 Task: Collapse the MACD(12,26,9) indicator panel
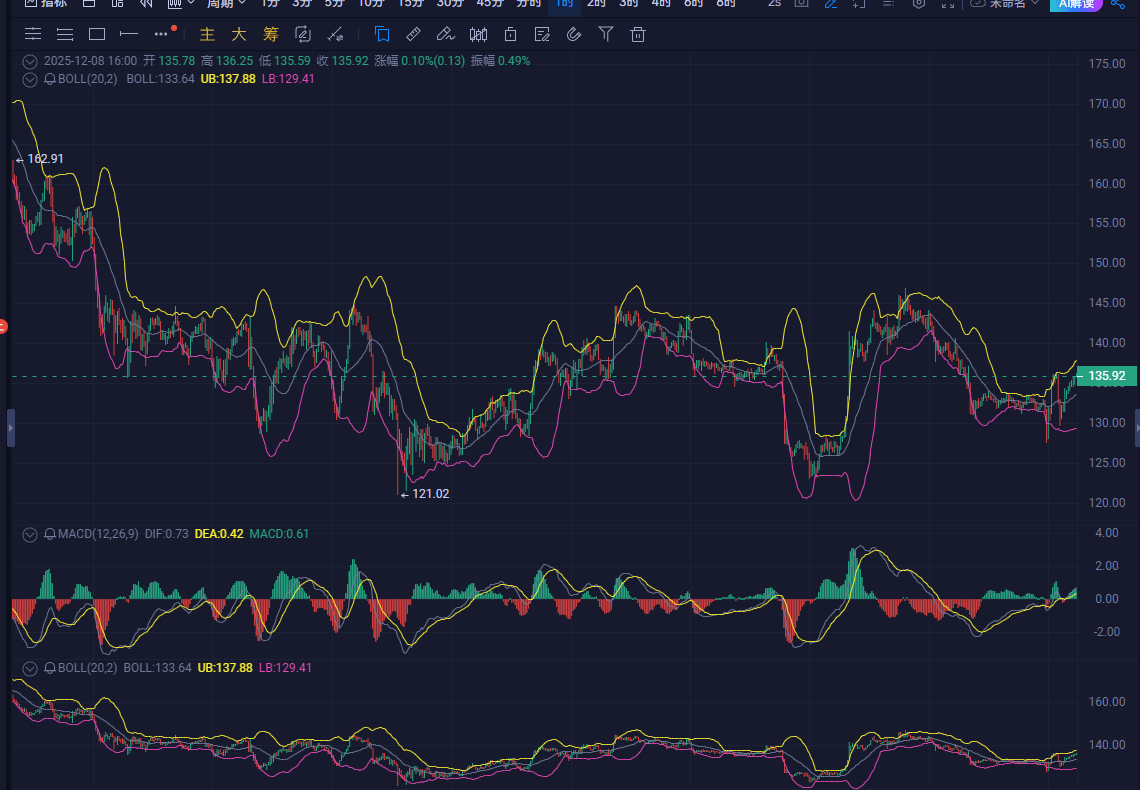tap(29, 534)
